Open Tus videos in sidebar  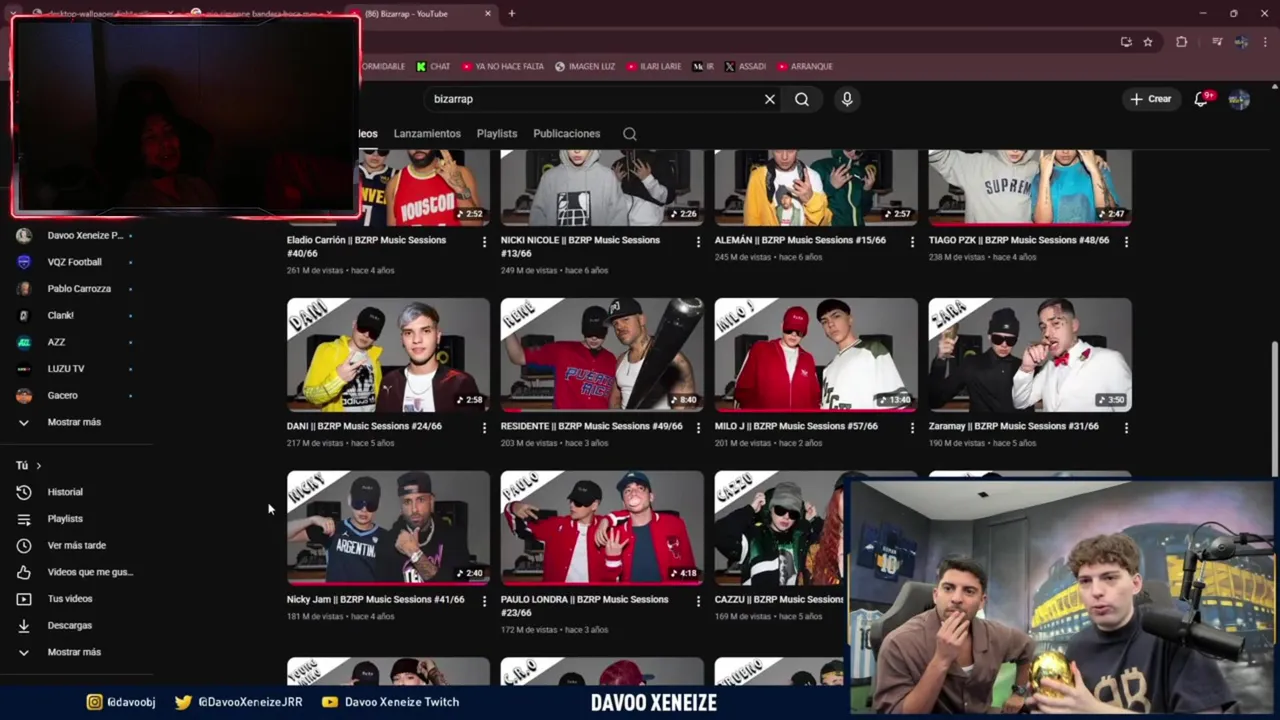coord(70,599)
